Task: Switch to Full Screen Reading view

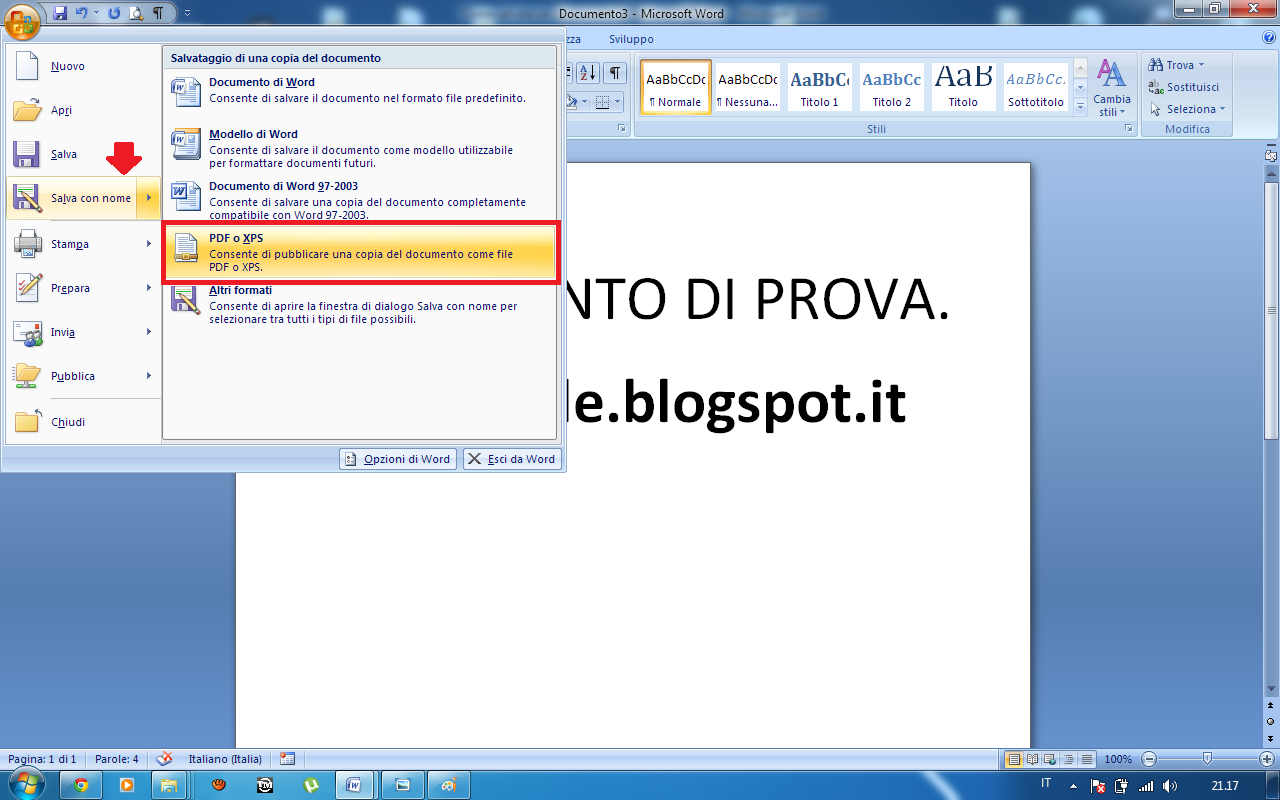Action: 1032,759
